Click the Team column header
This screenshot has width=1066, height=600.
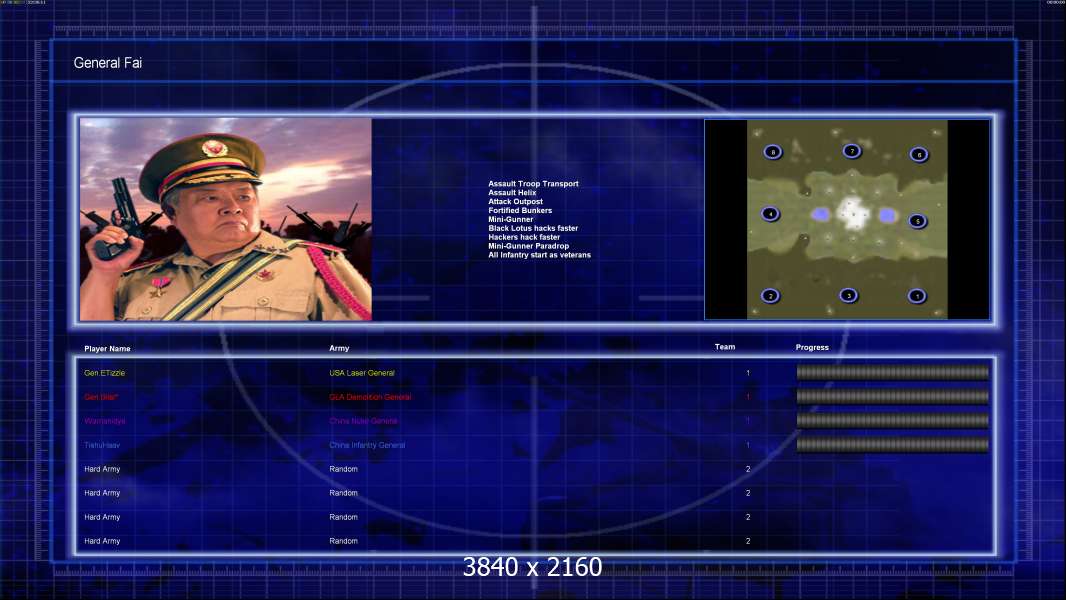tap(725, 347)
